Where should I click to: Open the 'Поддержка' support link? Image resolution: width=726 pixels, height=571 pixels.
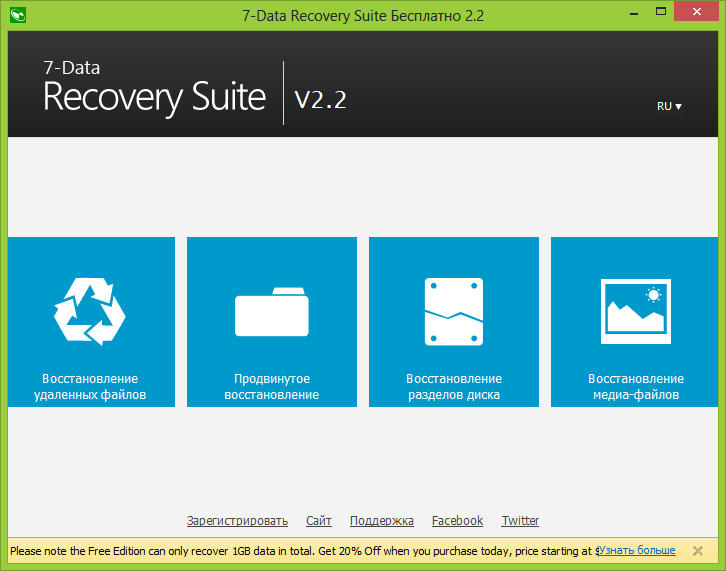tap(381, 521)
